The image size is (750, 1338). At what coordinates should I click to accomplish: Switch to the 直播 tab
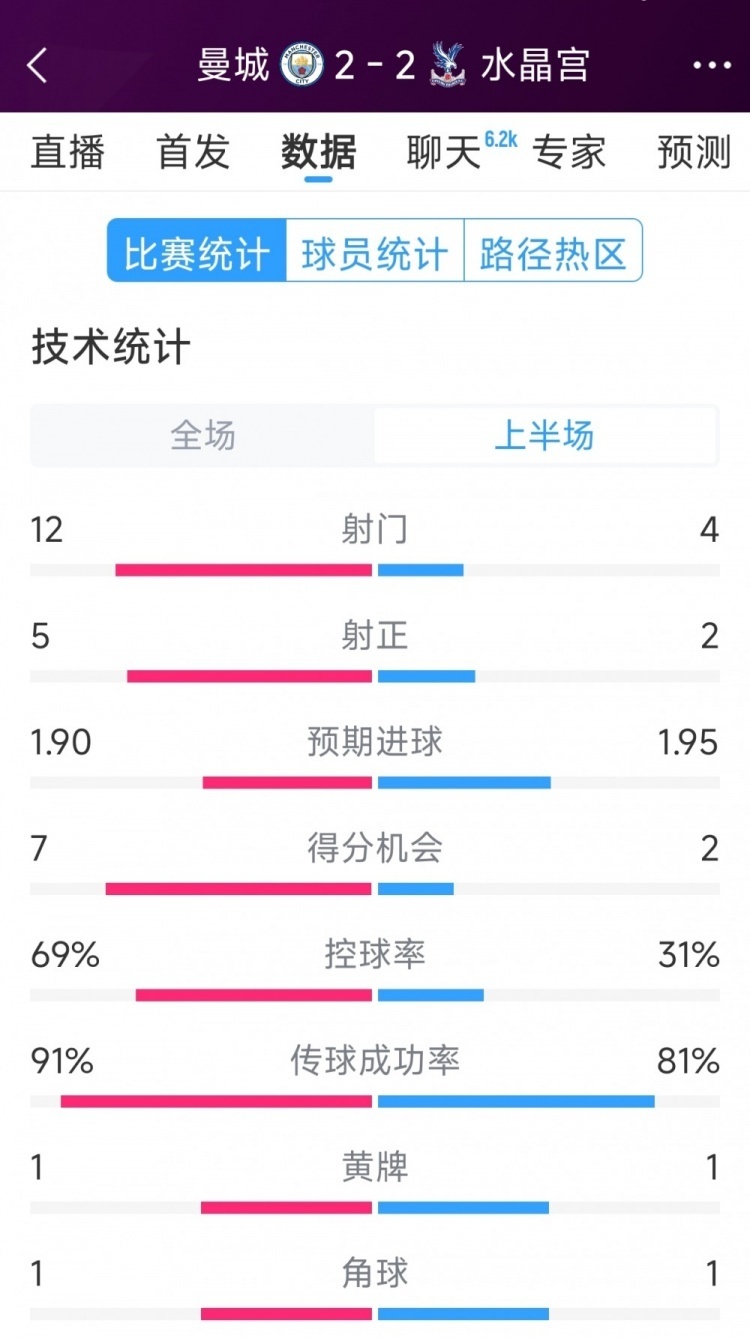(x=70, y=153)
